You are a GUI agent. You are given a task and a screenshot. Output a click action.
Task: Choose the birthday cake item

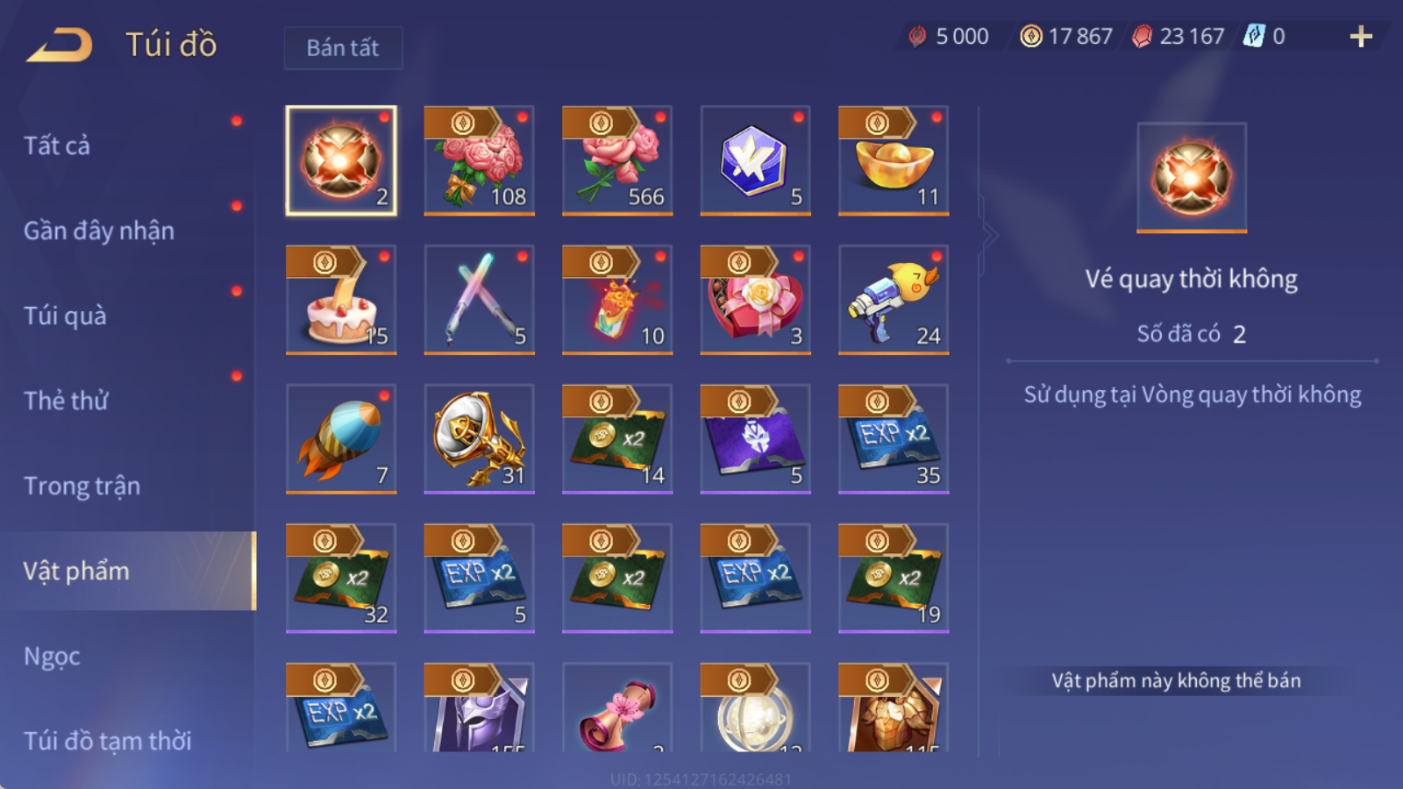(x=341, y=300)
